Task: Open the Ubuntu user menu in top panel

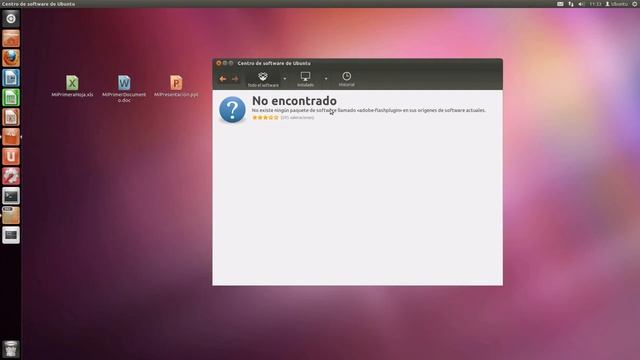Action: tap(616, 4)
